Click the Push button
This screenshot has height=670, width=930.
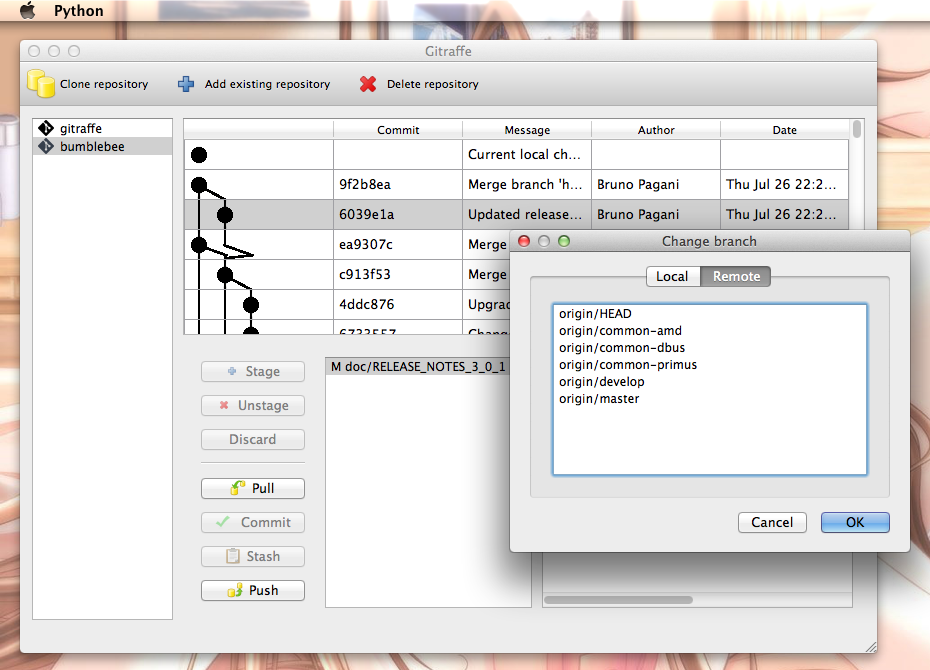pyautogui.click(x=253, y=591)
